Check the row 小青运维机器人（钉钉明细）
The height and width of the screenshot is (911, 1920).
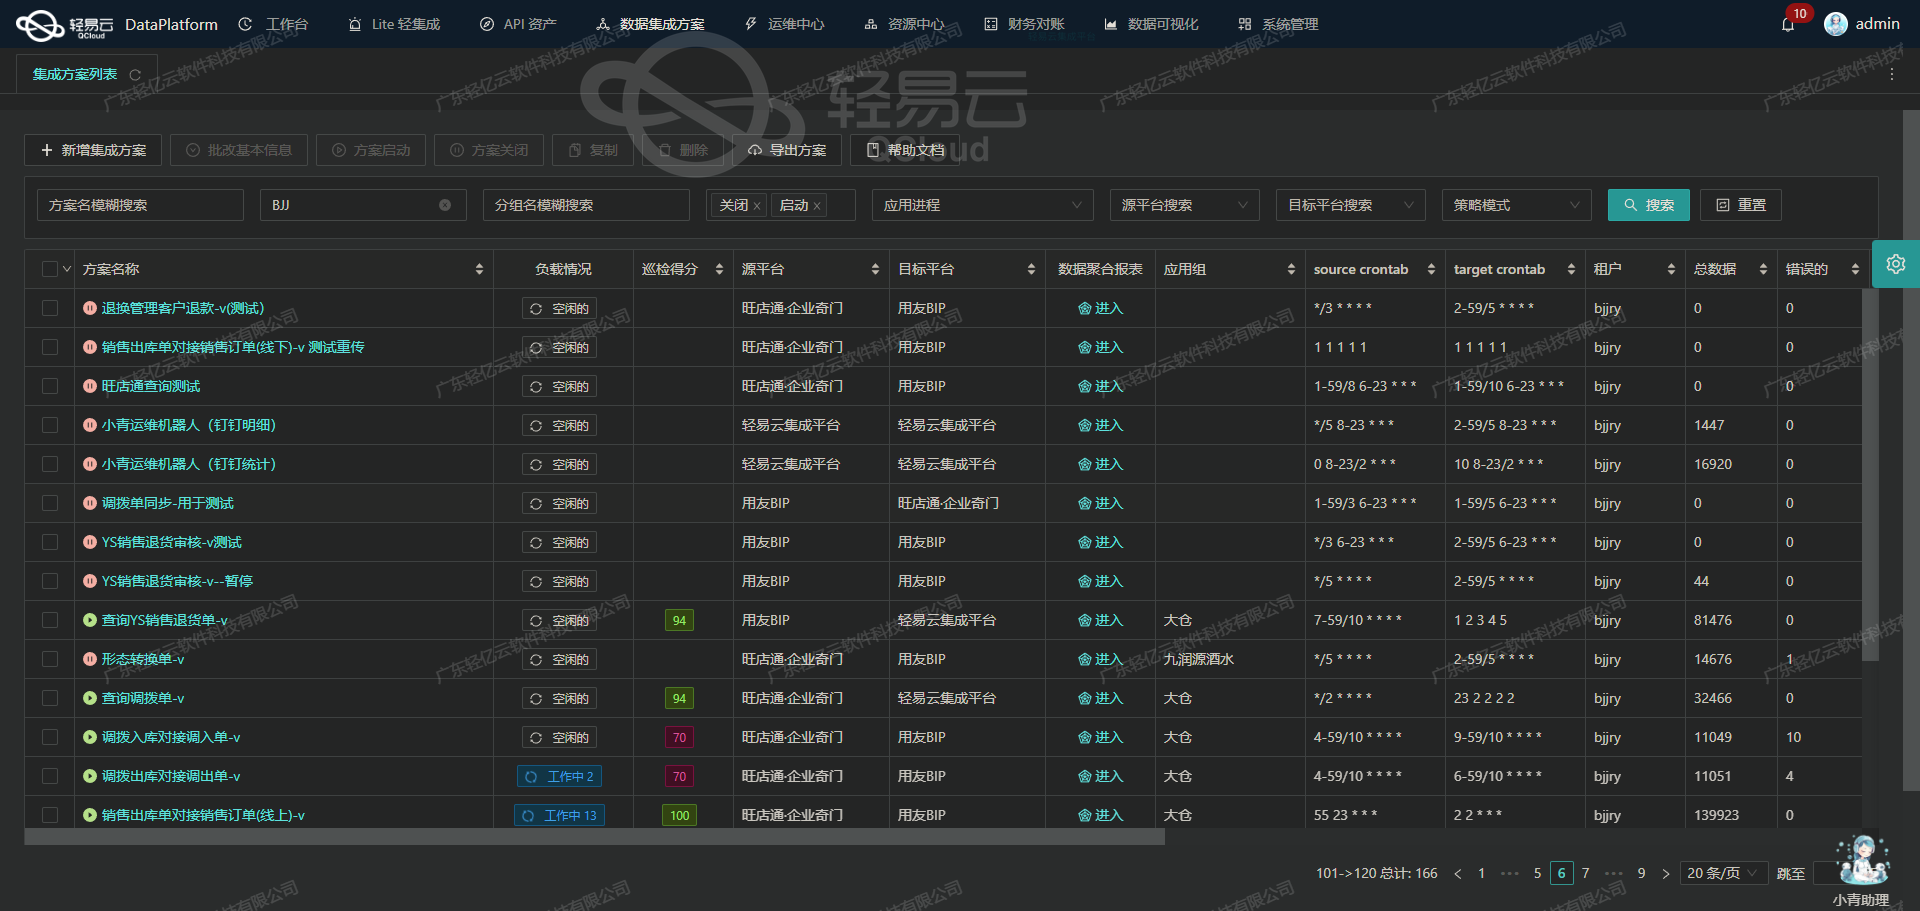(50, 426)
